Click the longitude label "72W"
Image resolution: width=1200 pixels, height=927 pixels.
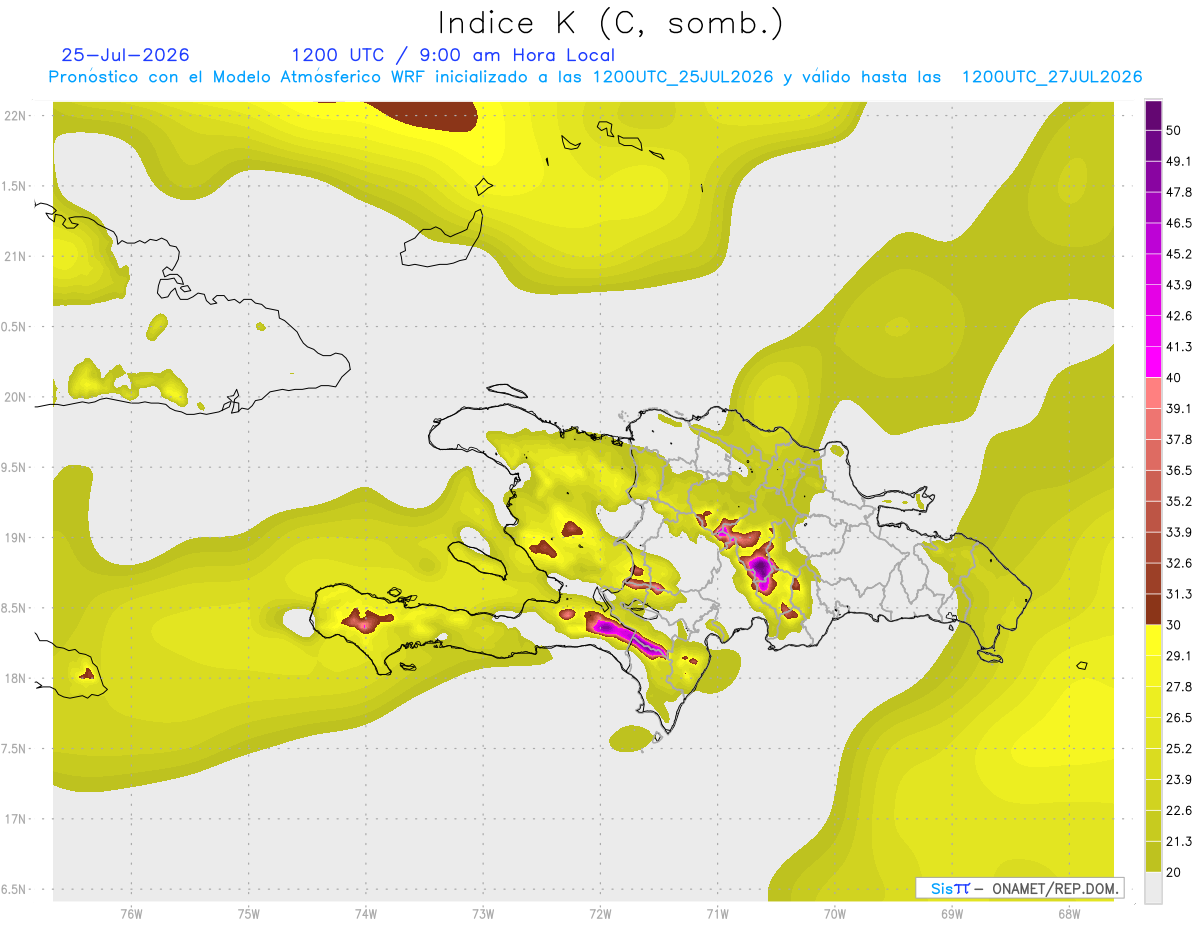point(600,914)
